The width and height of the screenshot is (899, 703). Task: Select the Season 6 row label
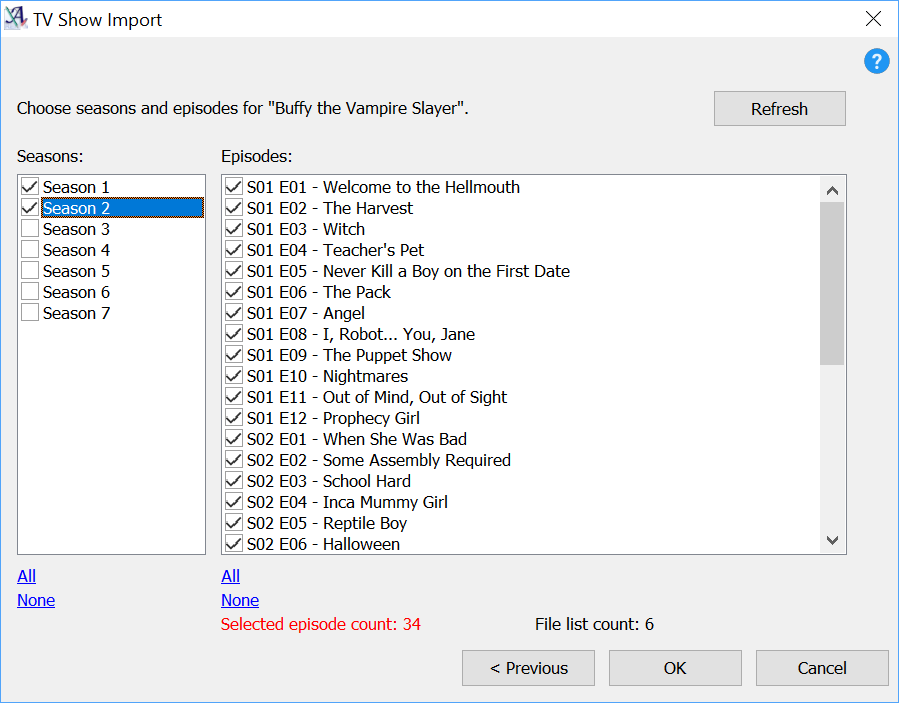point(76,292)
